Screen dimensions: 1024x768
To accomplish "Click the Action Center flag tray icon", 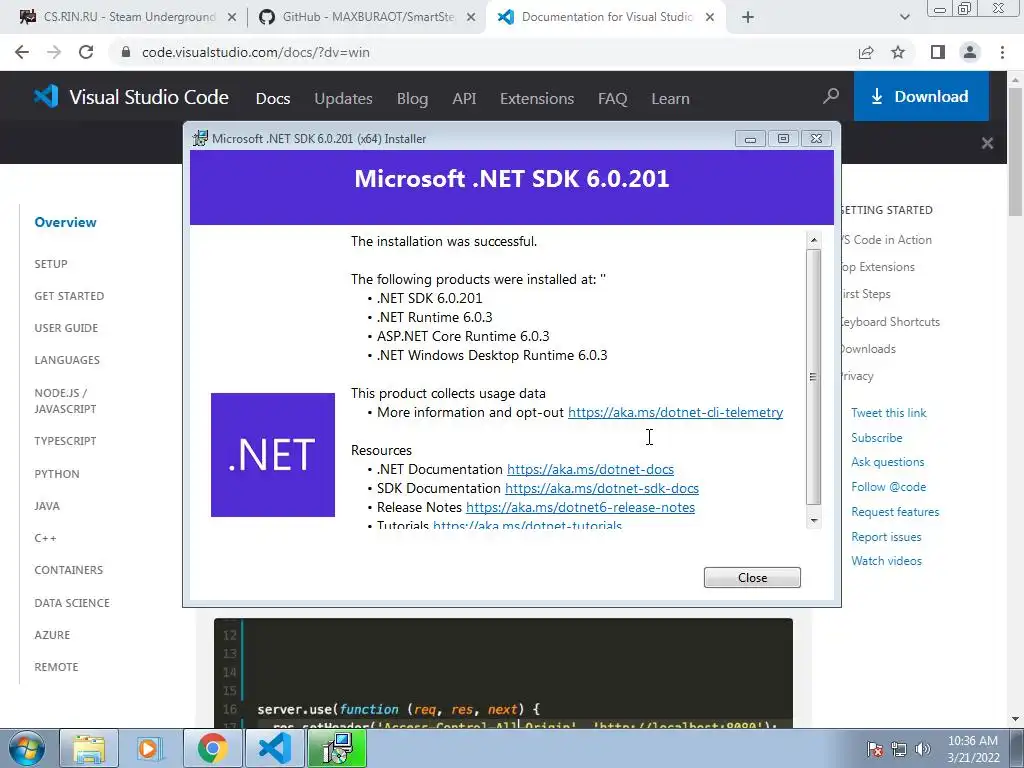I will pos(875,749).
